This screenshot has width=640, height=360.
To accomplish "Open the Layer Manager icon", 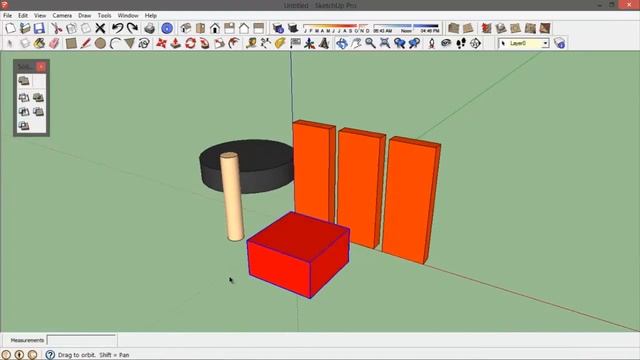I will (560, 43).
